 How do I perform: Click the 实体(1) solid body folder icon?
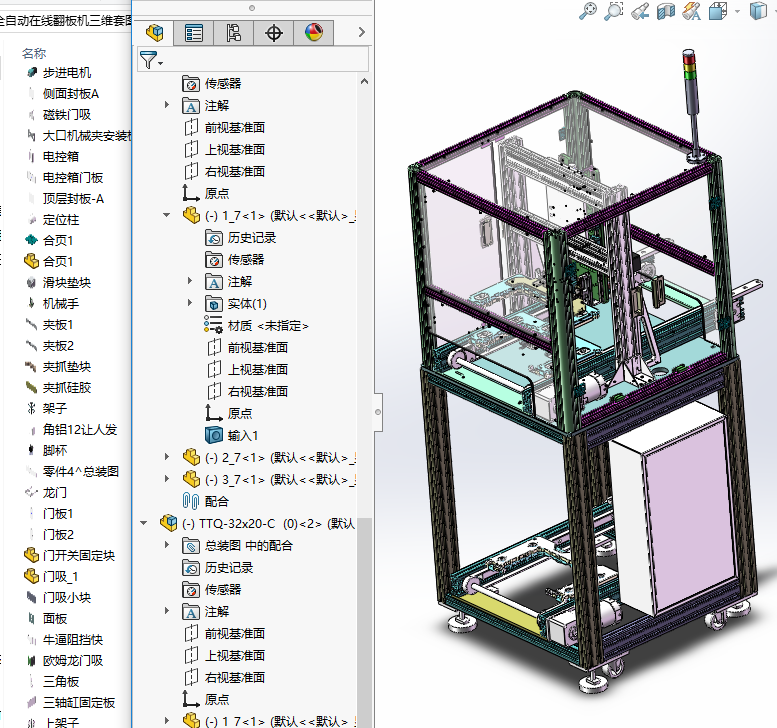pyautogui.click(x=214, y=303)
